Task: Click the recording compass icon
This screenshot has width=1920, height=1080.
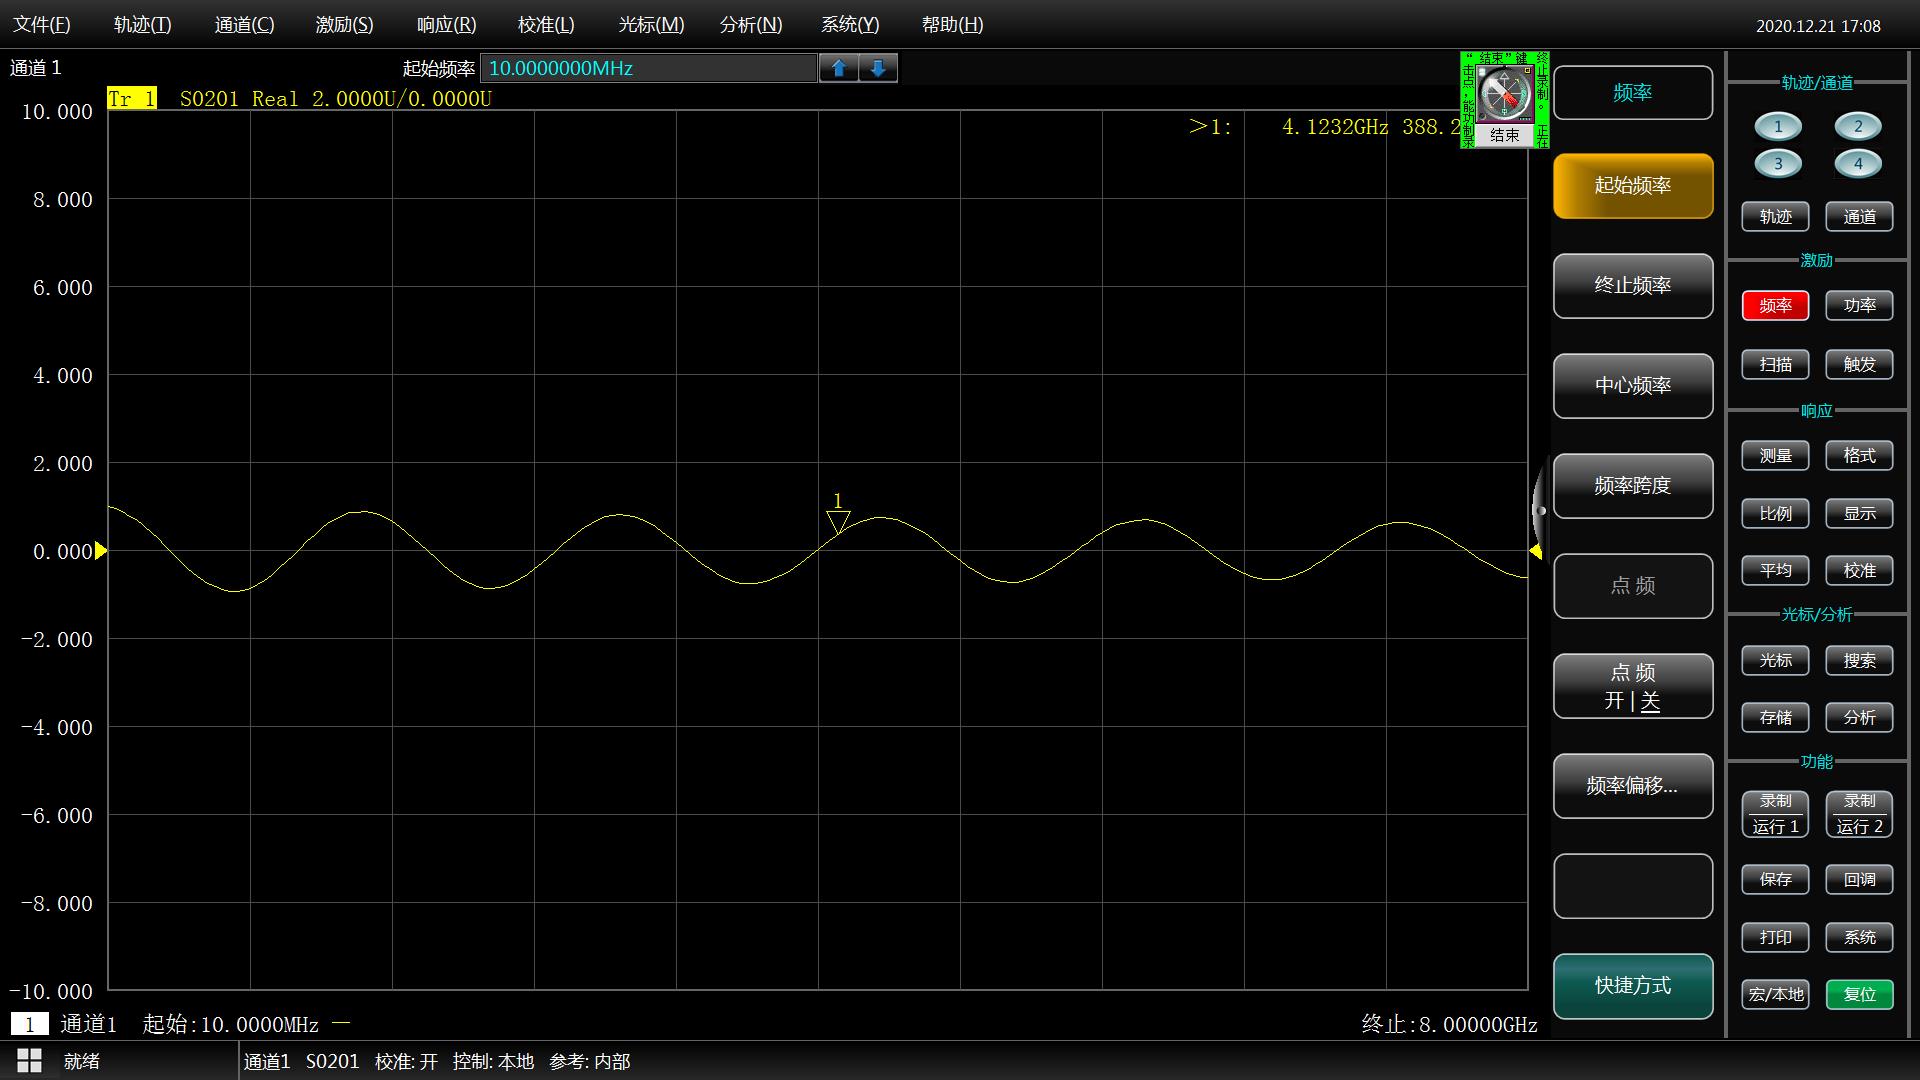Action: click(x=1504, y=94)
